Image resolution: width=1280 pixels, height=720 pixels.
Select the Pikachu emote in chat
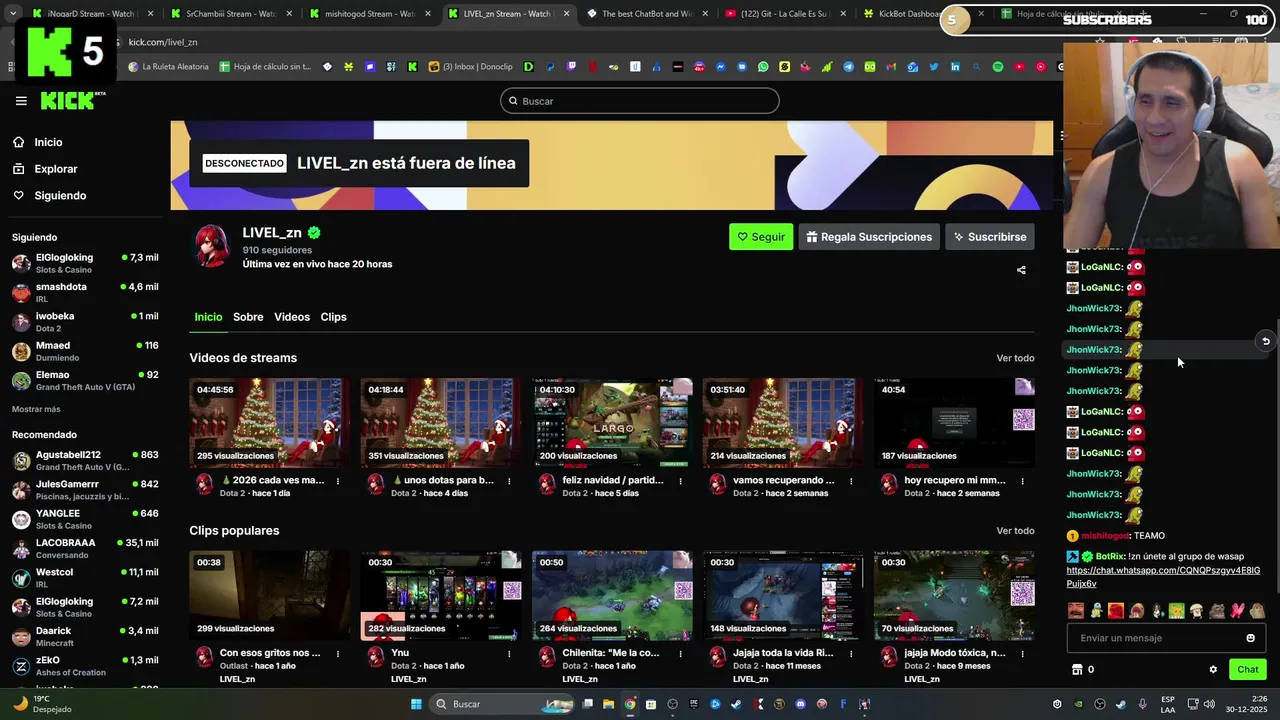pos(1177,611)
